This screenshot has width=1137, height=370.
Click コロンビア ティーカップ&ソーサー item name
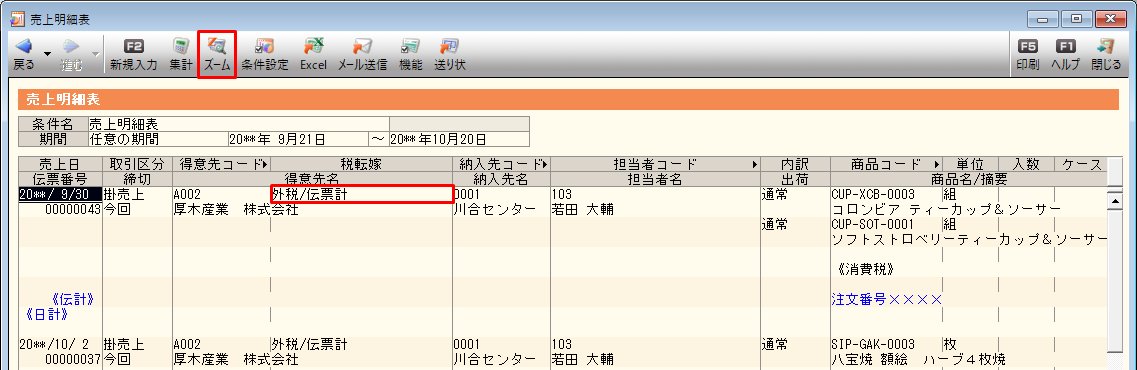click(x=946, y=209)
